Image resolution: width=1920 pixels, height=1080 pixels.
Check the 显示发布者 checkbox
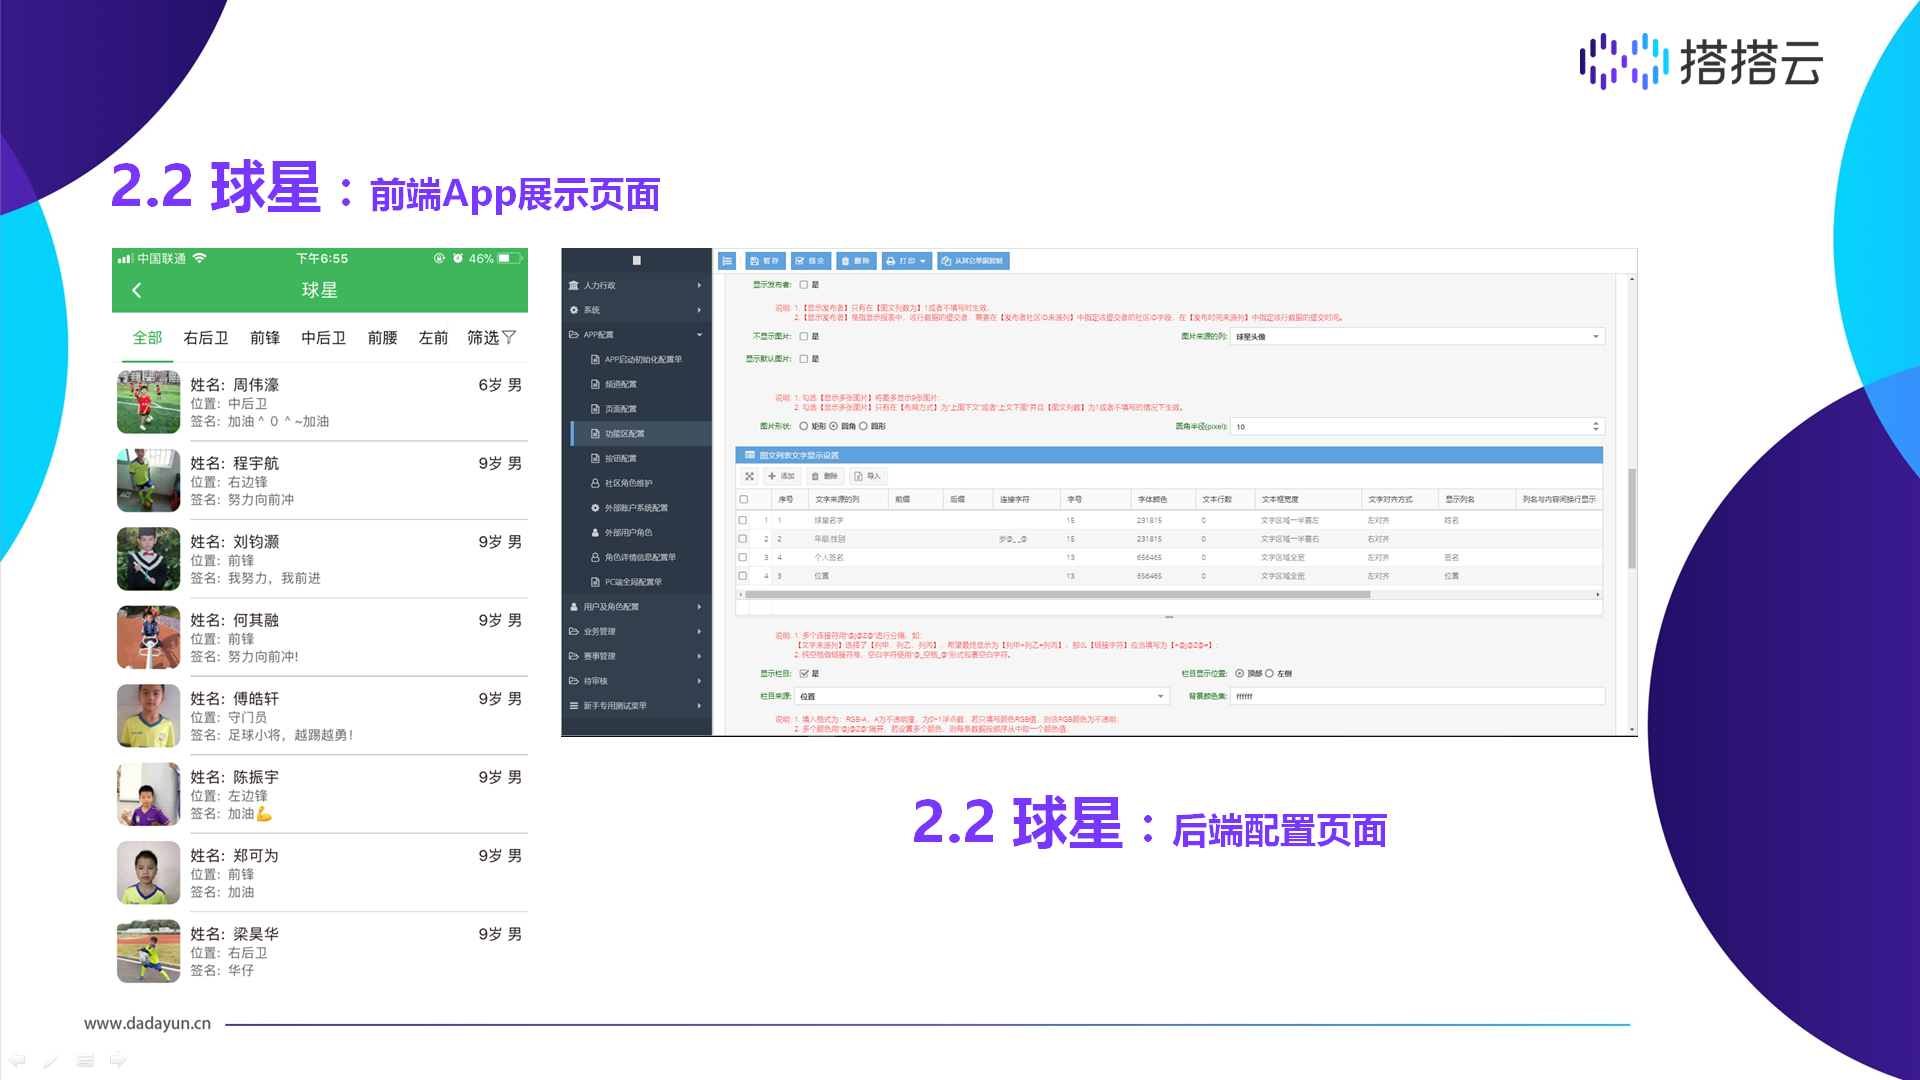(x=803, y=285)
